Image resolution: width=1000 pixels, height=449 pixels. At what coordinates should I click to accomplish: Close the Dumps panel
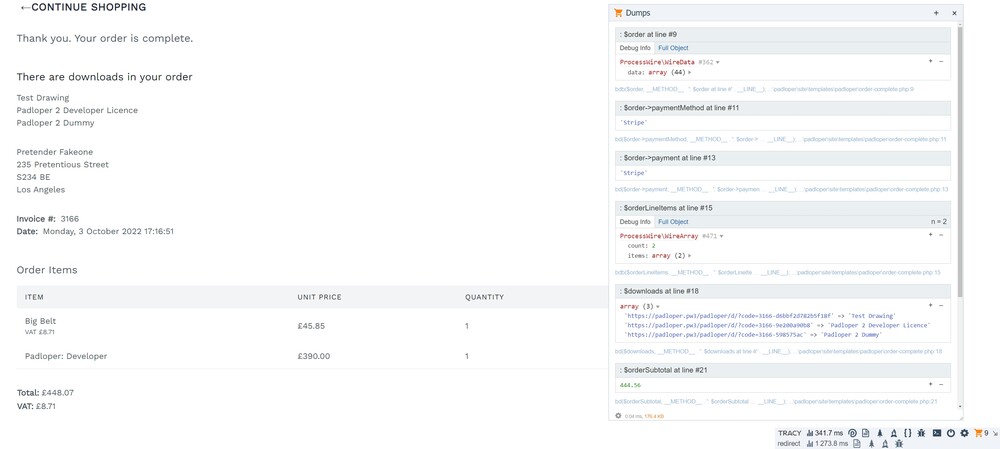[954, 13]
